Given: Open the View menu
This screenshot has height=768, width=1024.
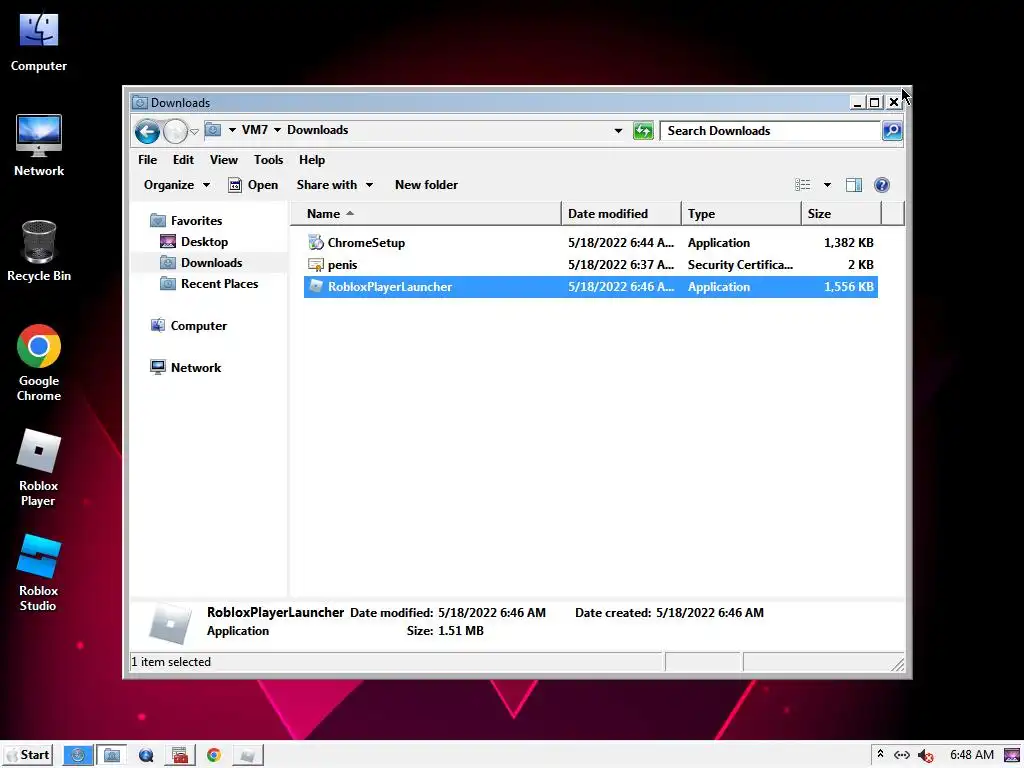Looking at the screenshot, I should tap(224, 160).
